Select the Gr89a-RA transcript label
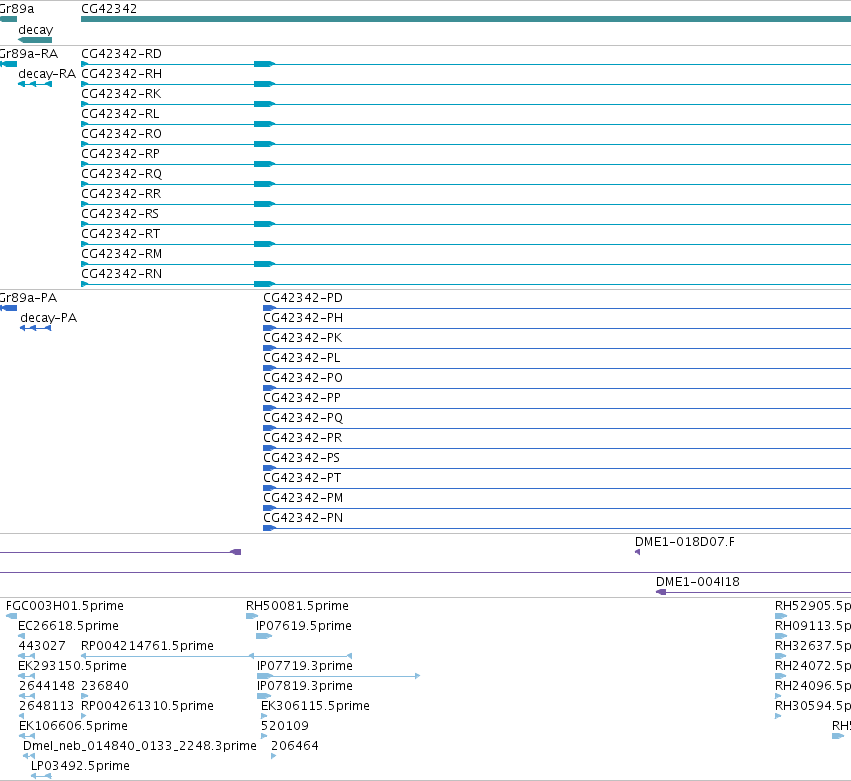Viewport: 851px width, 781px height. (x=29, y=54)
